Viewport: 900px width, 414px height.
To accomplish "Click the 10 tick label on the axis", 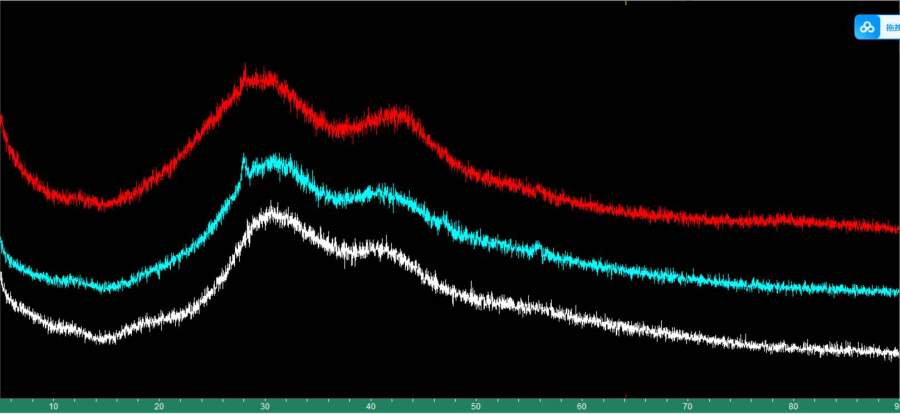I will click(x=53, y=406).
